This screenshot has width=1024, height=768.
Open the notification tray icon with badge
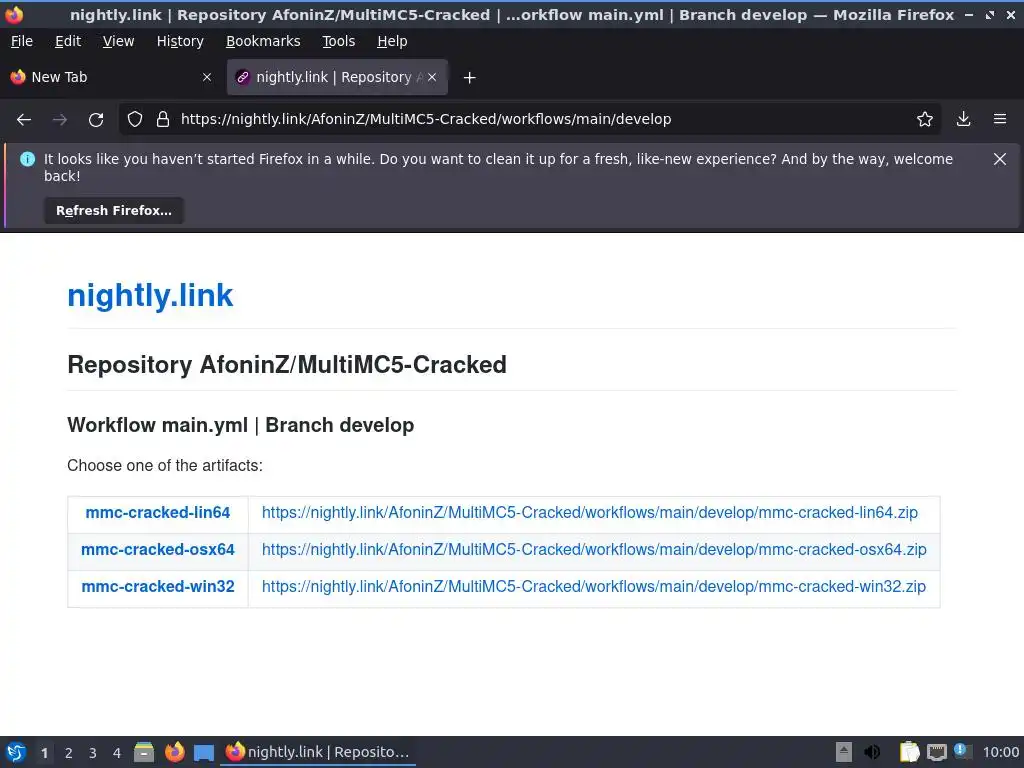[x=962, y=751]
